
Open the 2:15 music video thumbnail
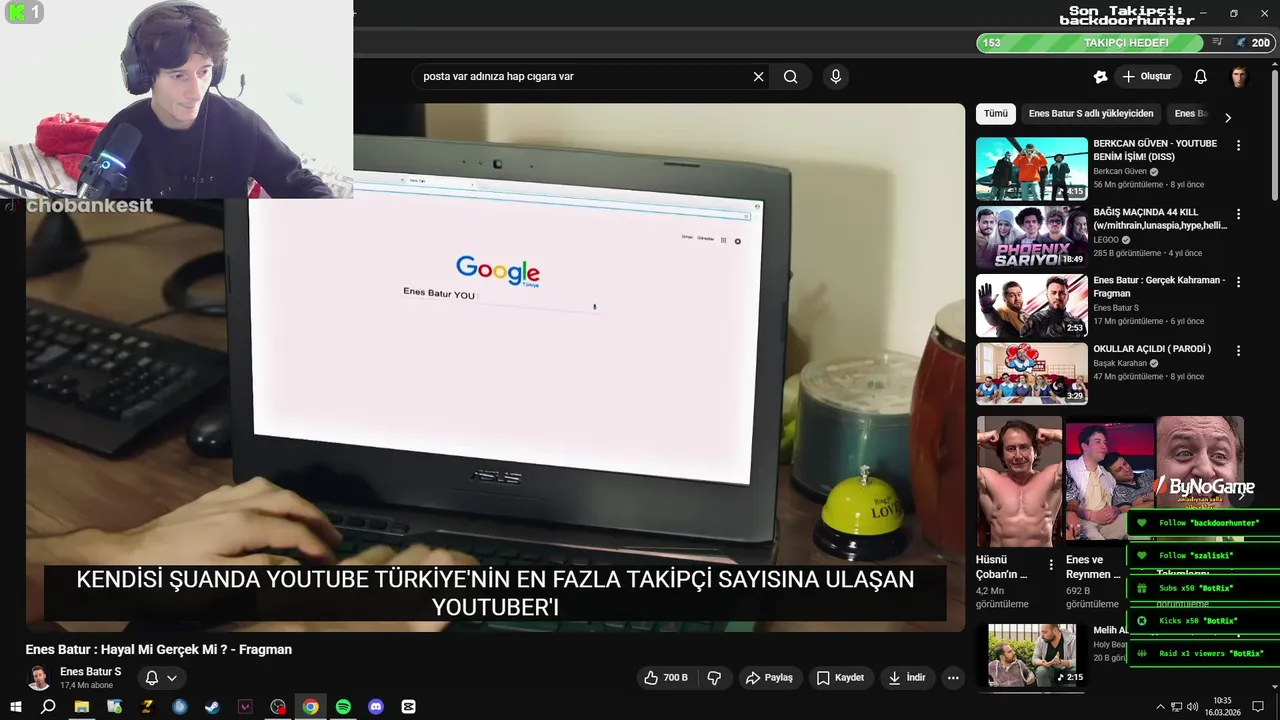pos(1032,655)
